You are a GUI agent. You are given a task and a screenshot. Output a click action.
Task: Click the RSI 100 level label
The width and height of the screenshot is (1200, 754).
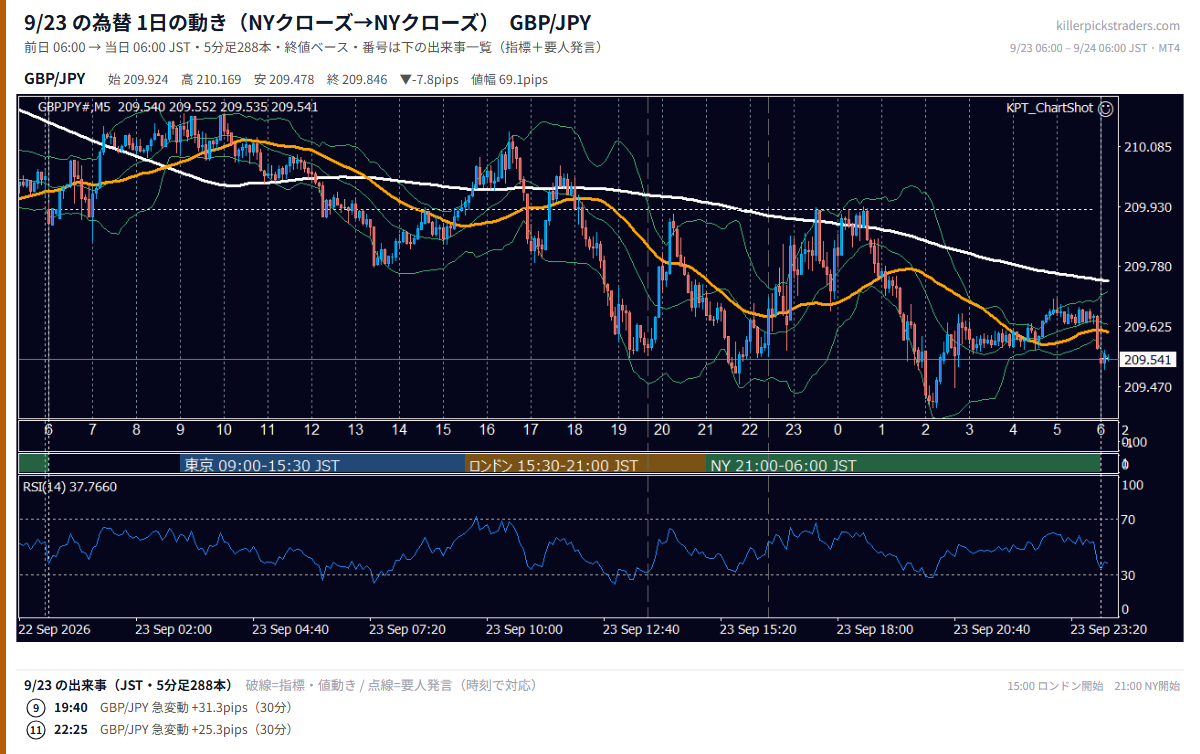(1134, 485)
